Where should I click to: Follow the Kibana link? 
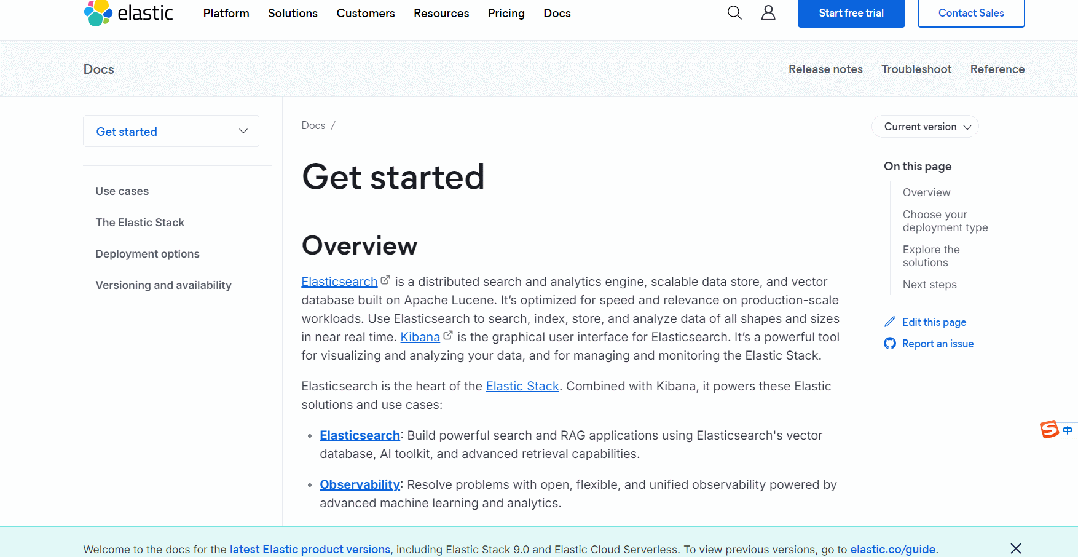(x=420, y=337)
